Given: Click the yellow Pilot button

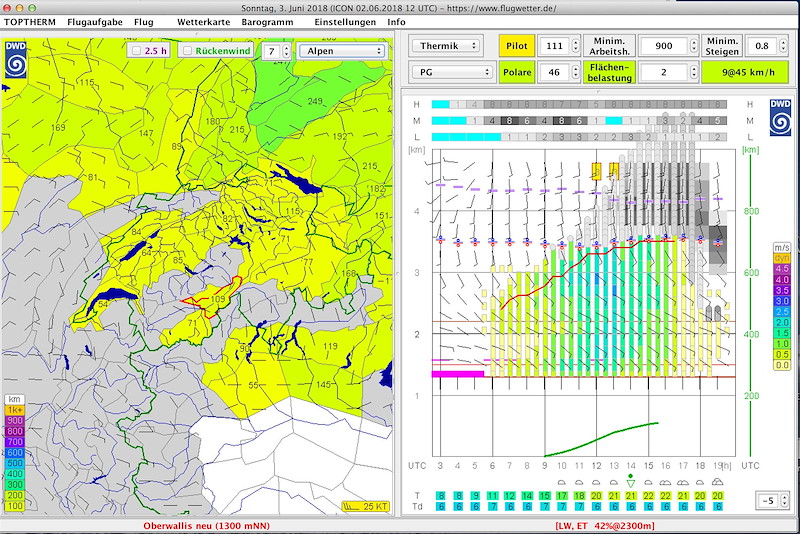Looking at the screenshot, I should (x=516, y=46).
